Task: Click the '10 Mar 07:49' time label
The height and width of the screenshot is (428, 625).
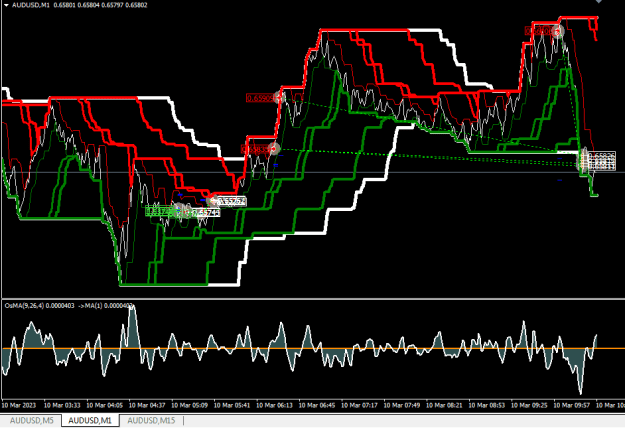Action: 402,405
